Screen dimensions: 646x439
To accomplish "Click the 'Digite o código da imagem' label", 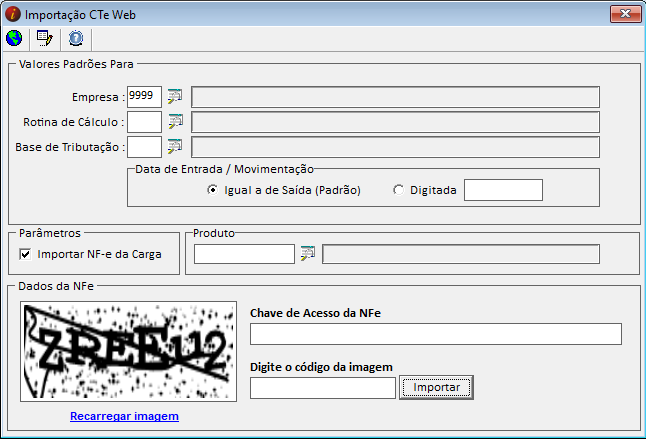I will coord(321,367).
